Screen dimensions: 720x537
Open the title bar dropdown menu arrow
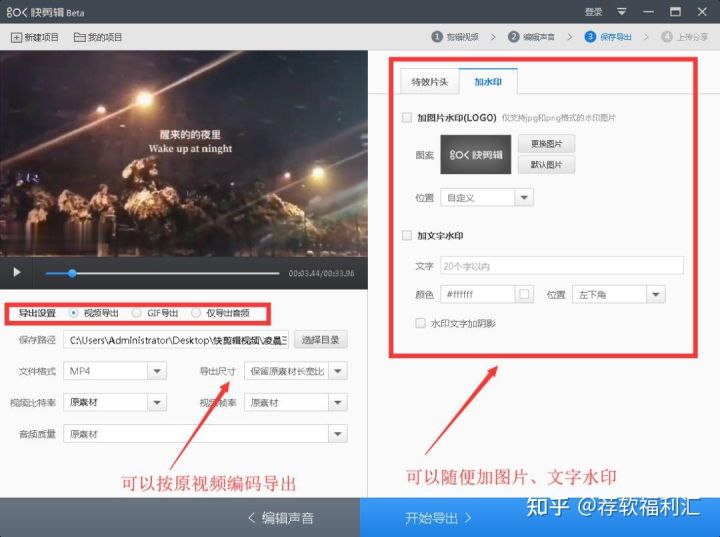(x=621, y=11)
